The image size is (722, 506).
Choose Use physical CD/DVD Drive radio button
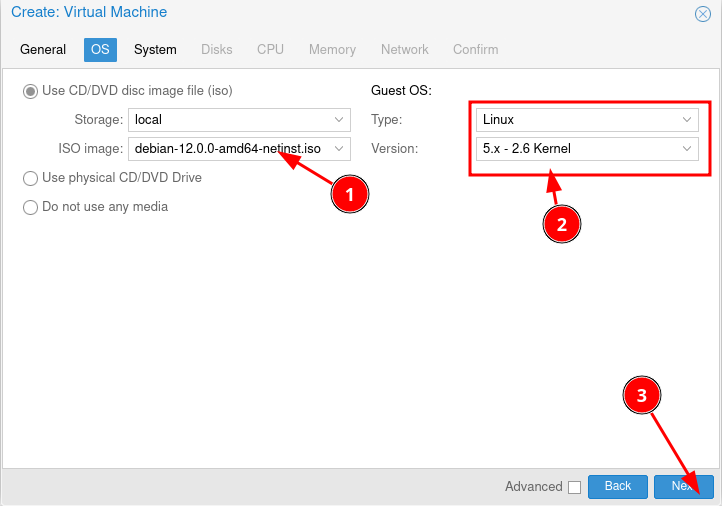30,178
